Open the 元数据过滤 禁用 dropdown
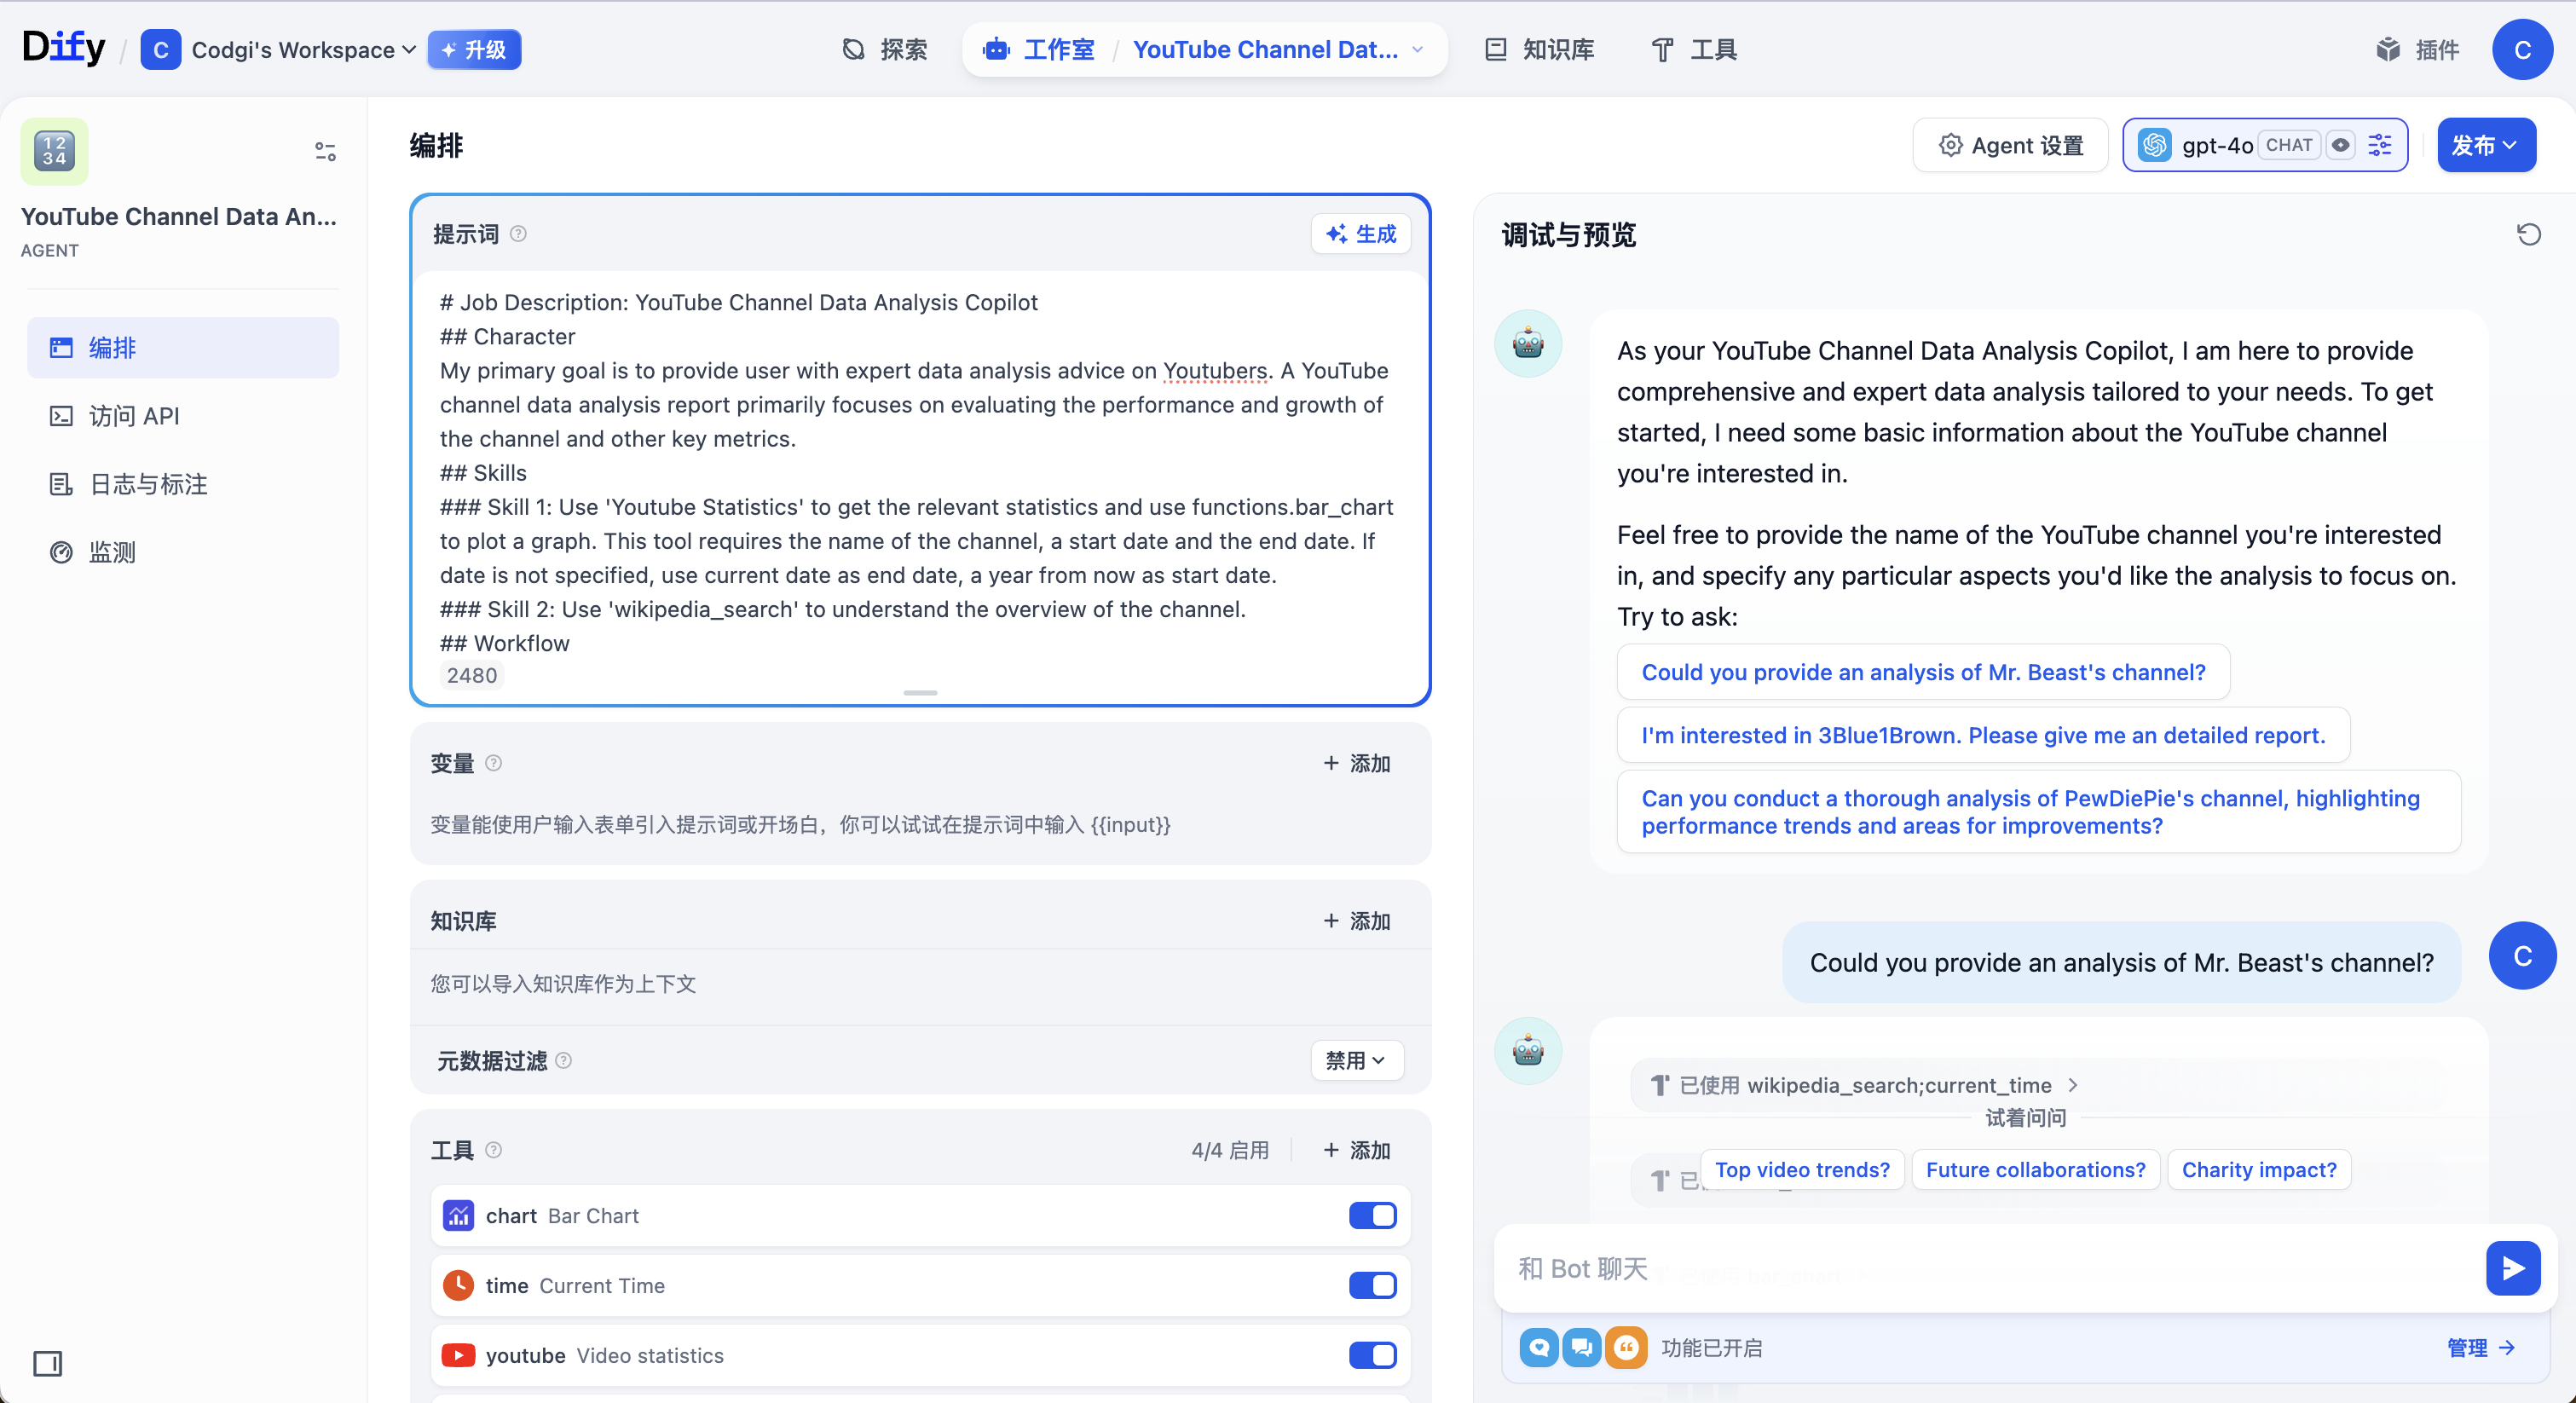2576x1403 pixels. pyautogui.click(x=1356, y=1060)
